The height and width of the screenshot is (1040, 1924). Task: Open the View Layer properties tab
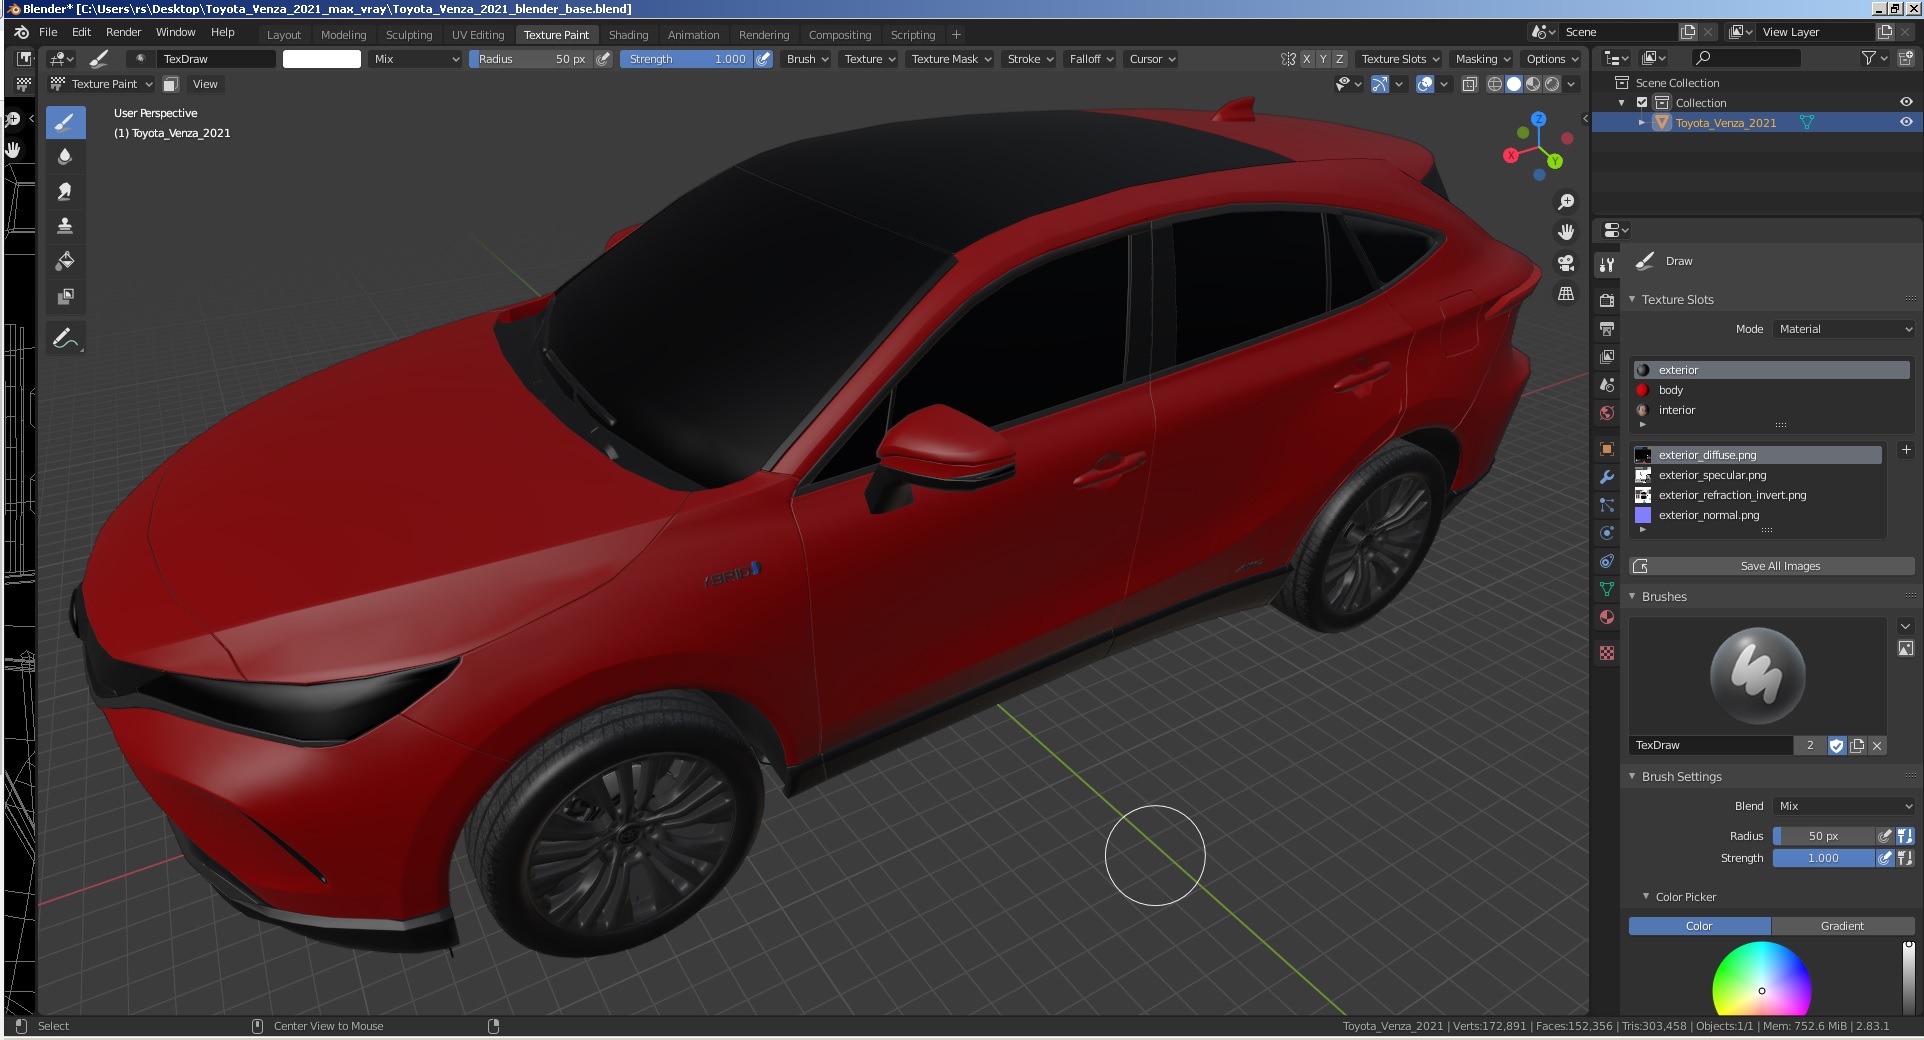(x=1607, y=356)
